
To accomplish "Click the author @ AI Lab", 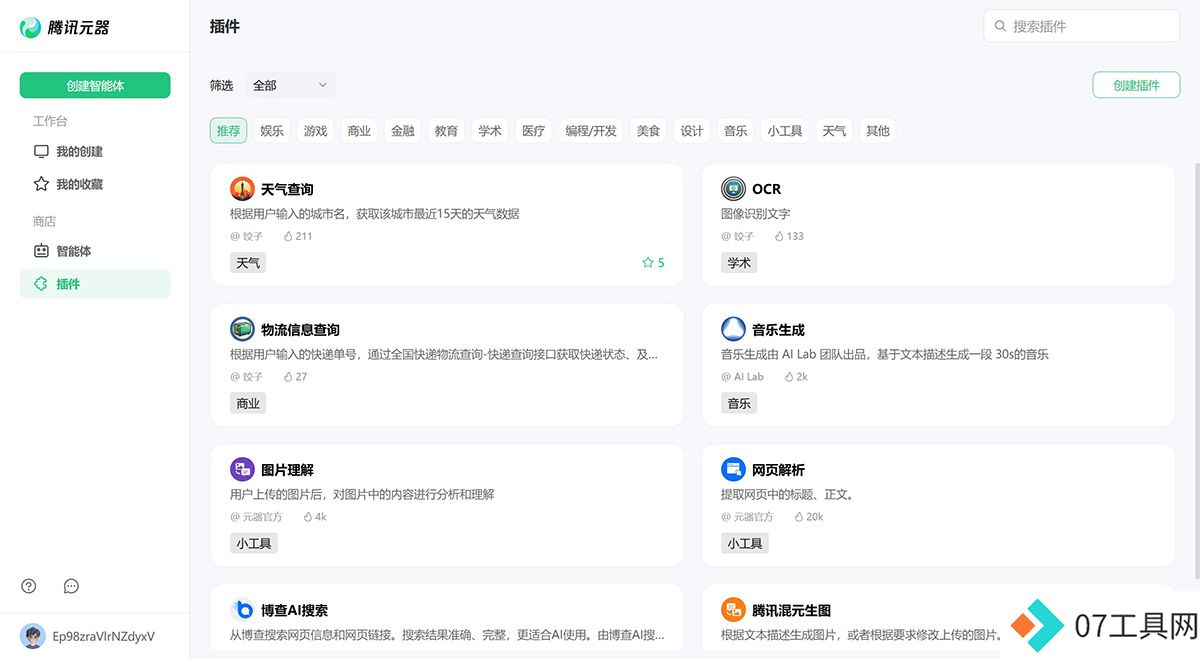I will pyautogui.click(x=742, y=377).
